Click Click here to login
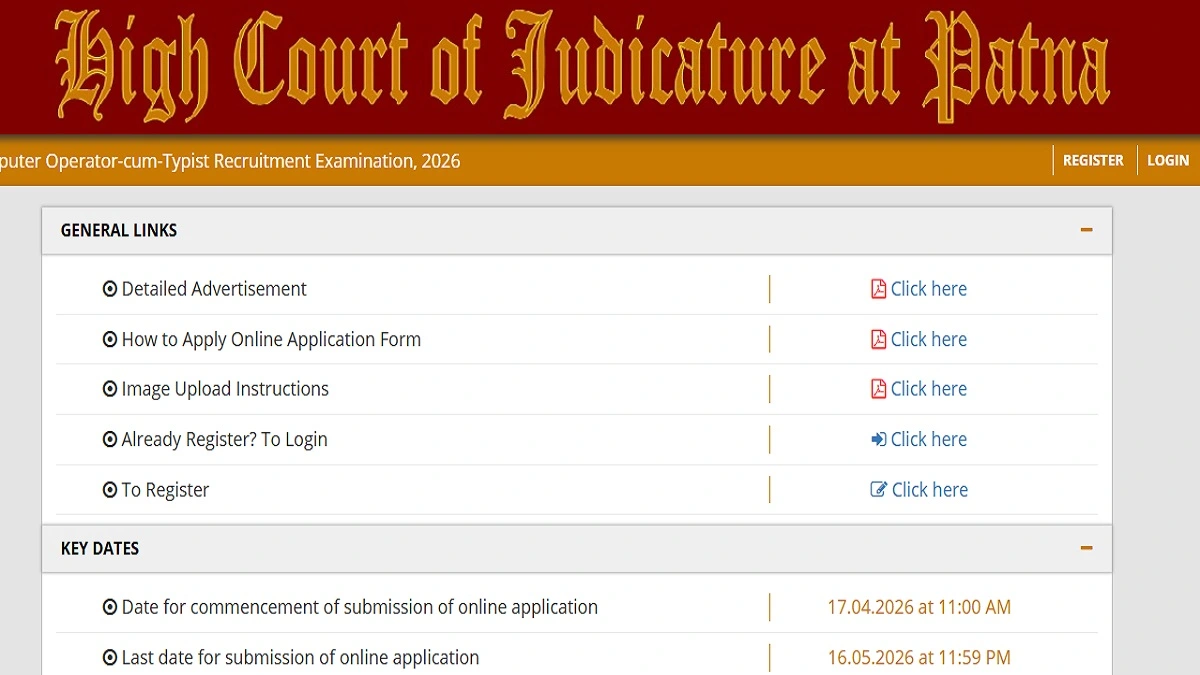The height and width of the screenshot is (675, 1200). pyautogui.click(x=929, y=439)
